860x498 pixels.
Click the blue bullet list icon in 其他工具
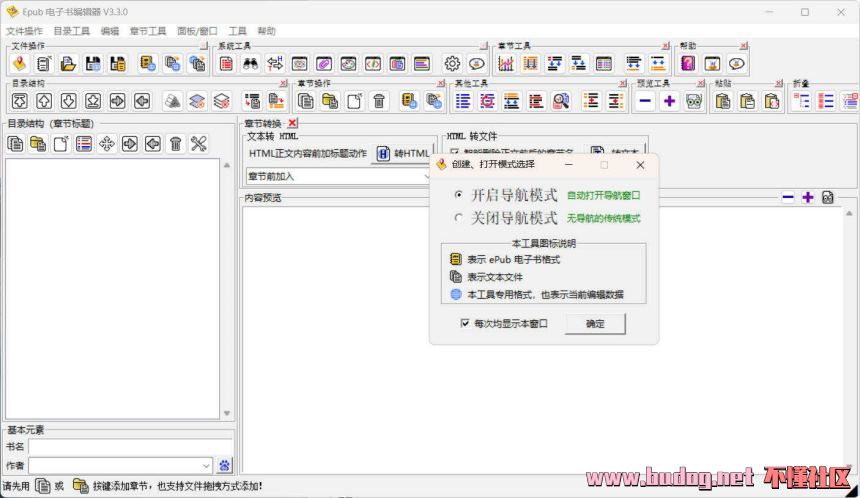point(463,101)
